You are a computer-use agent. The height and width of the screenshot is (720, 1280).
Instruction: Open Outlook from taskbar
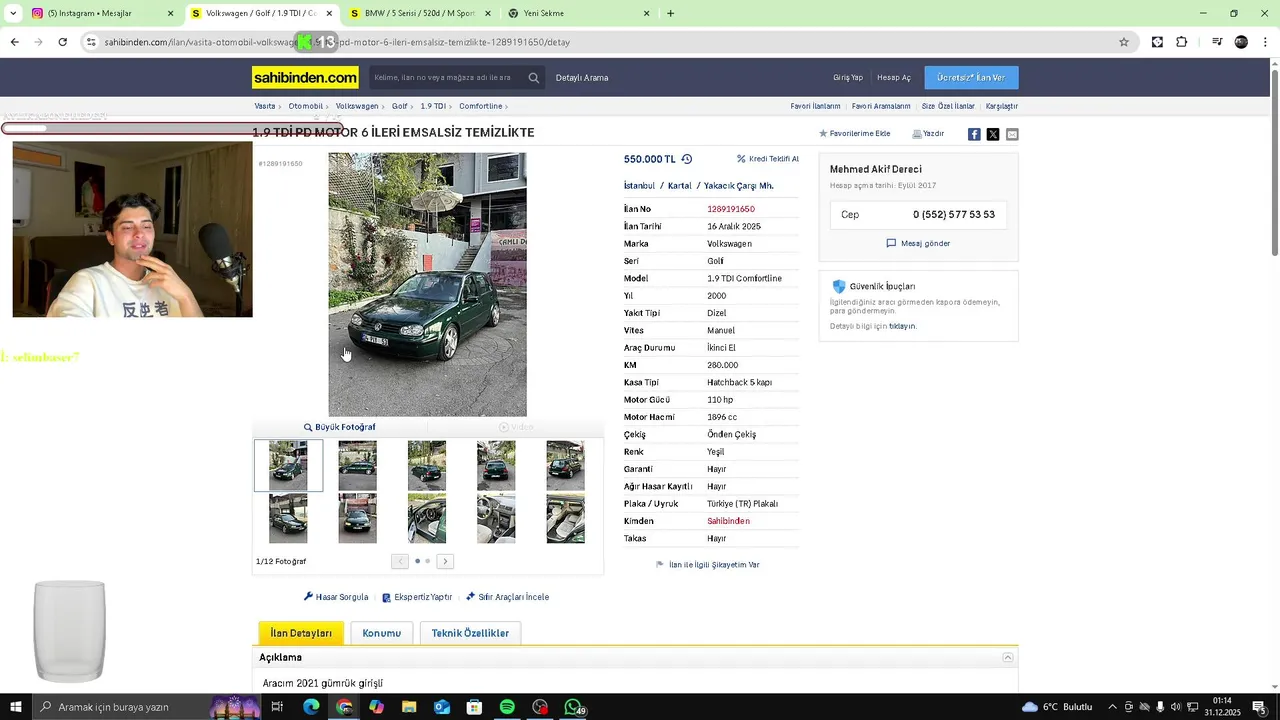[442, 707]
